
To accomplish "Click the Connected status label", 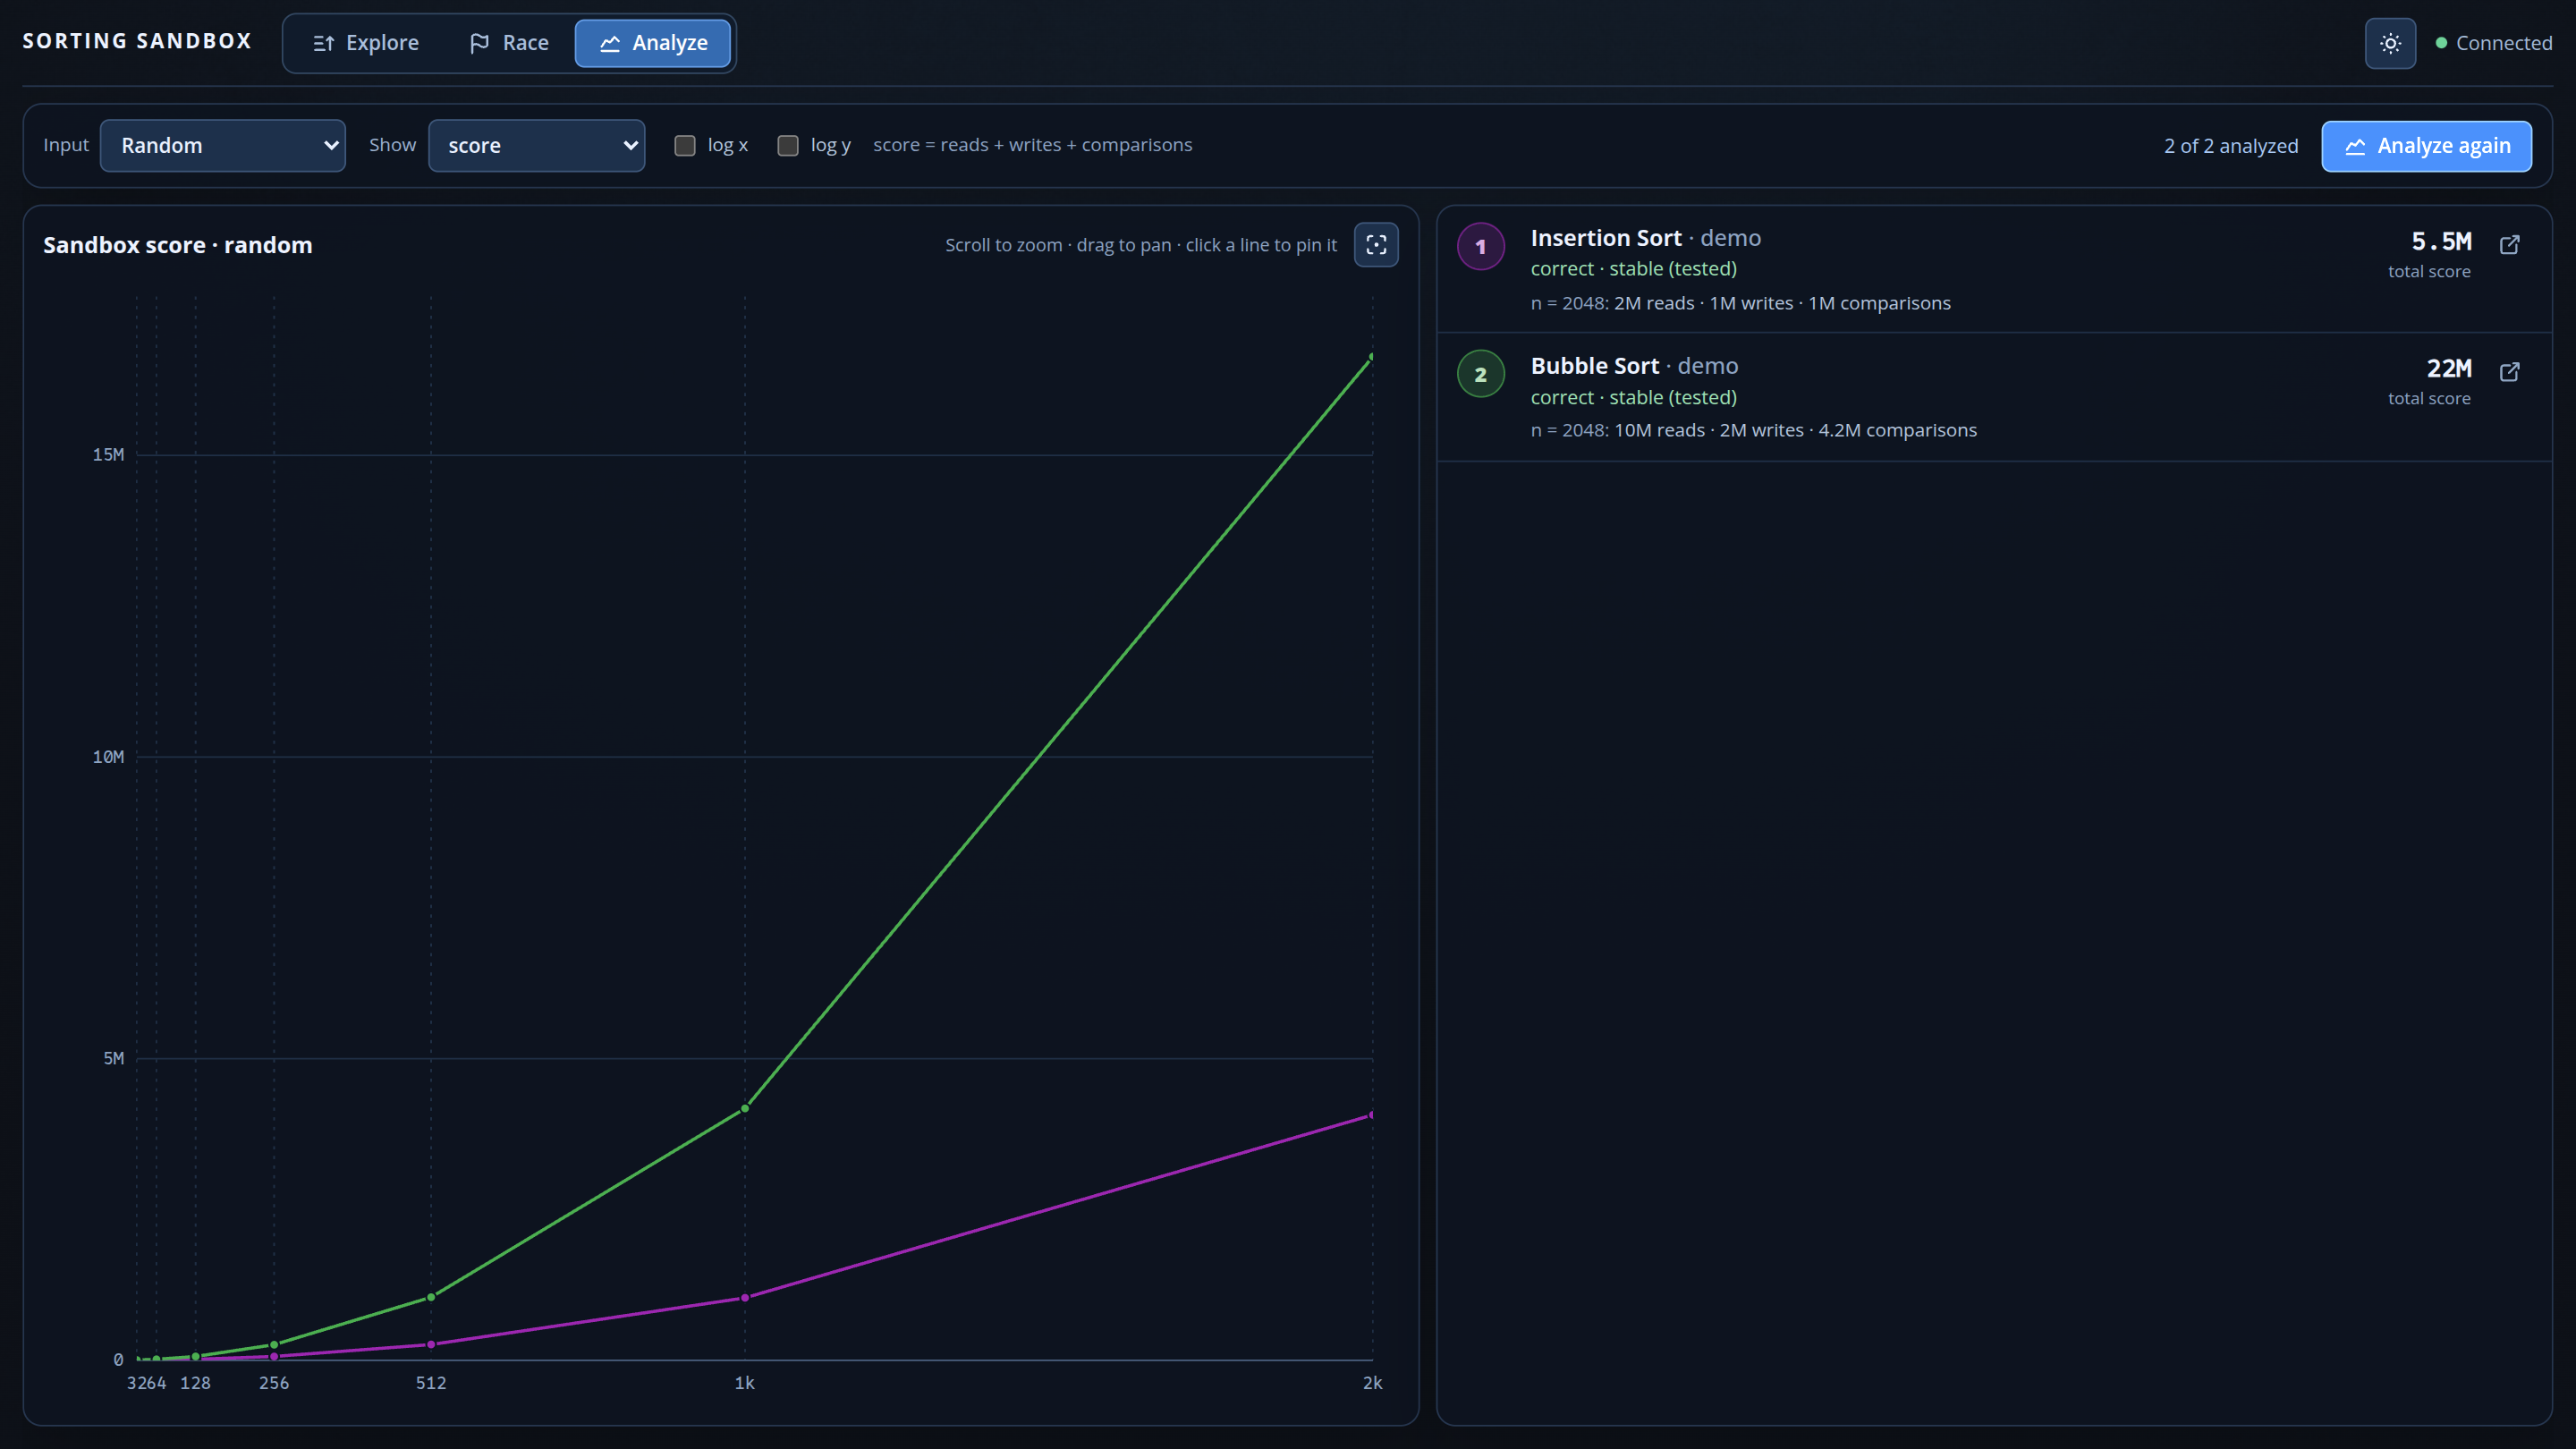I will click(2504, 43).
